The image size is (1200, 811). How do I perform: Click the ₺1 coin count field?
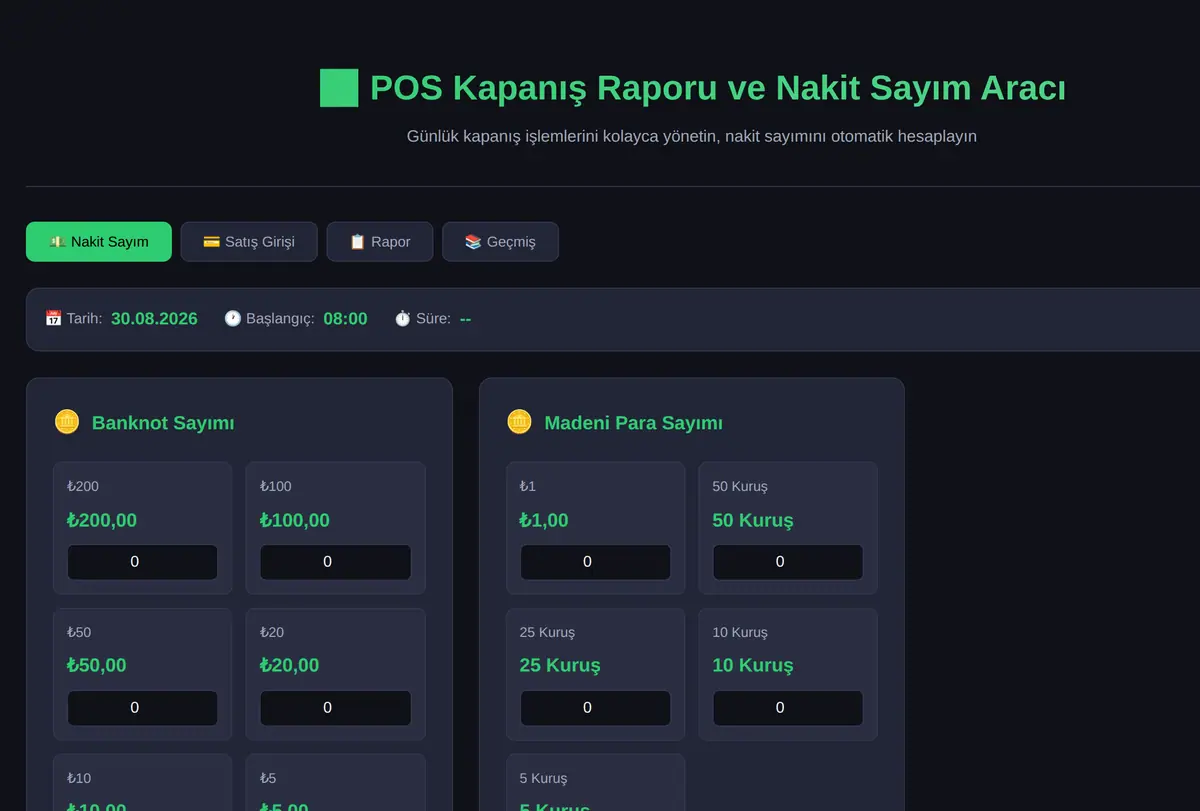[x=595, y=562]
